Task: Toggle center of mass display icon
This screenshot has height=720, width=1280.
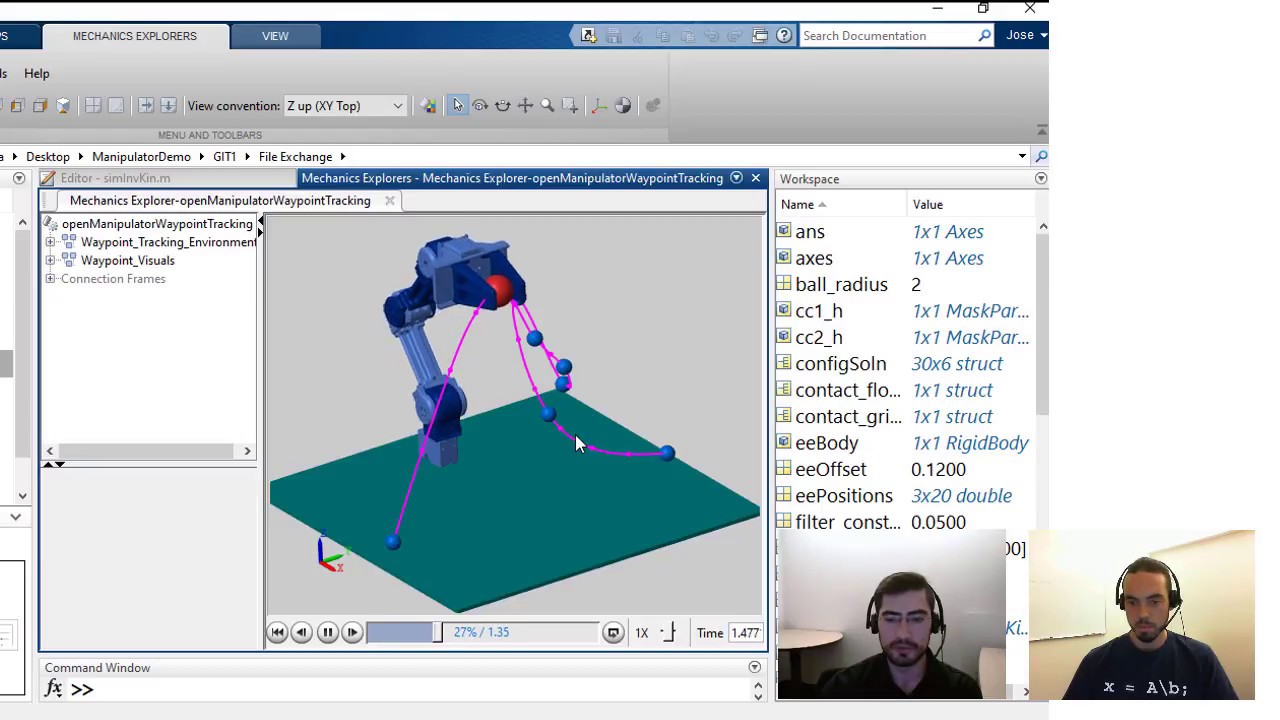Action: 622,105
